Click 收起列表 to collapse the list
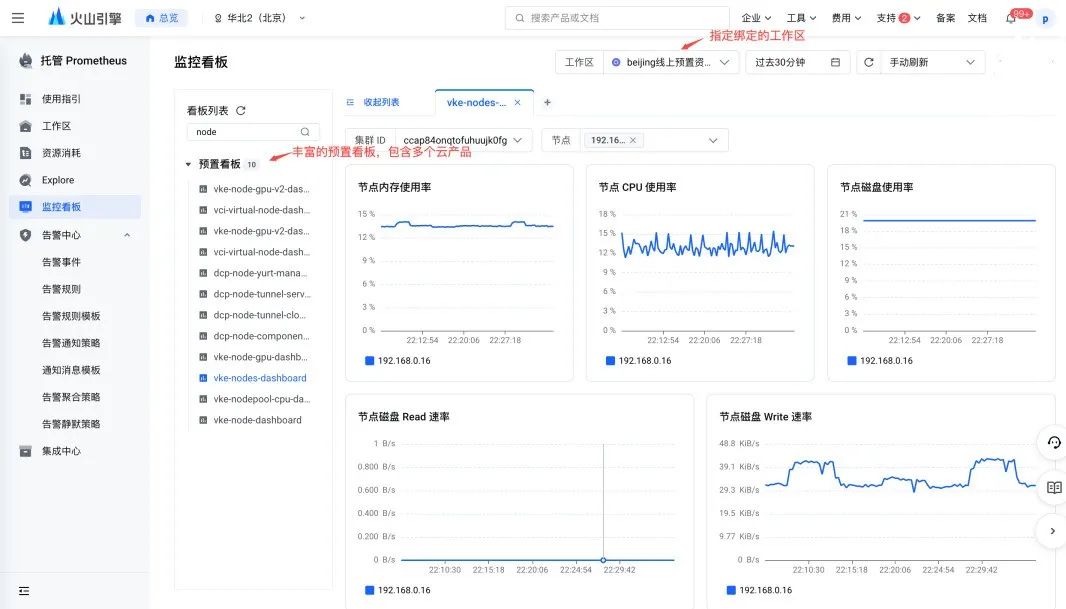 pyautogui.click(x=373, y=102)
